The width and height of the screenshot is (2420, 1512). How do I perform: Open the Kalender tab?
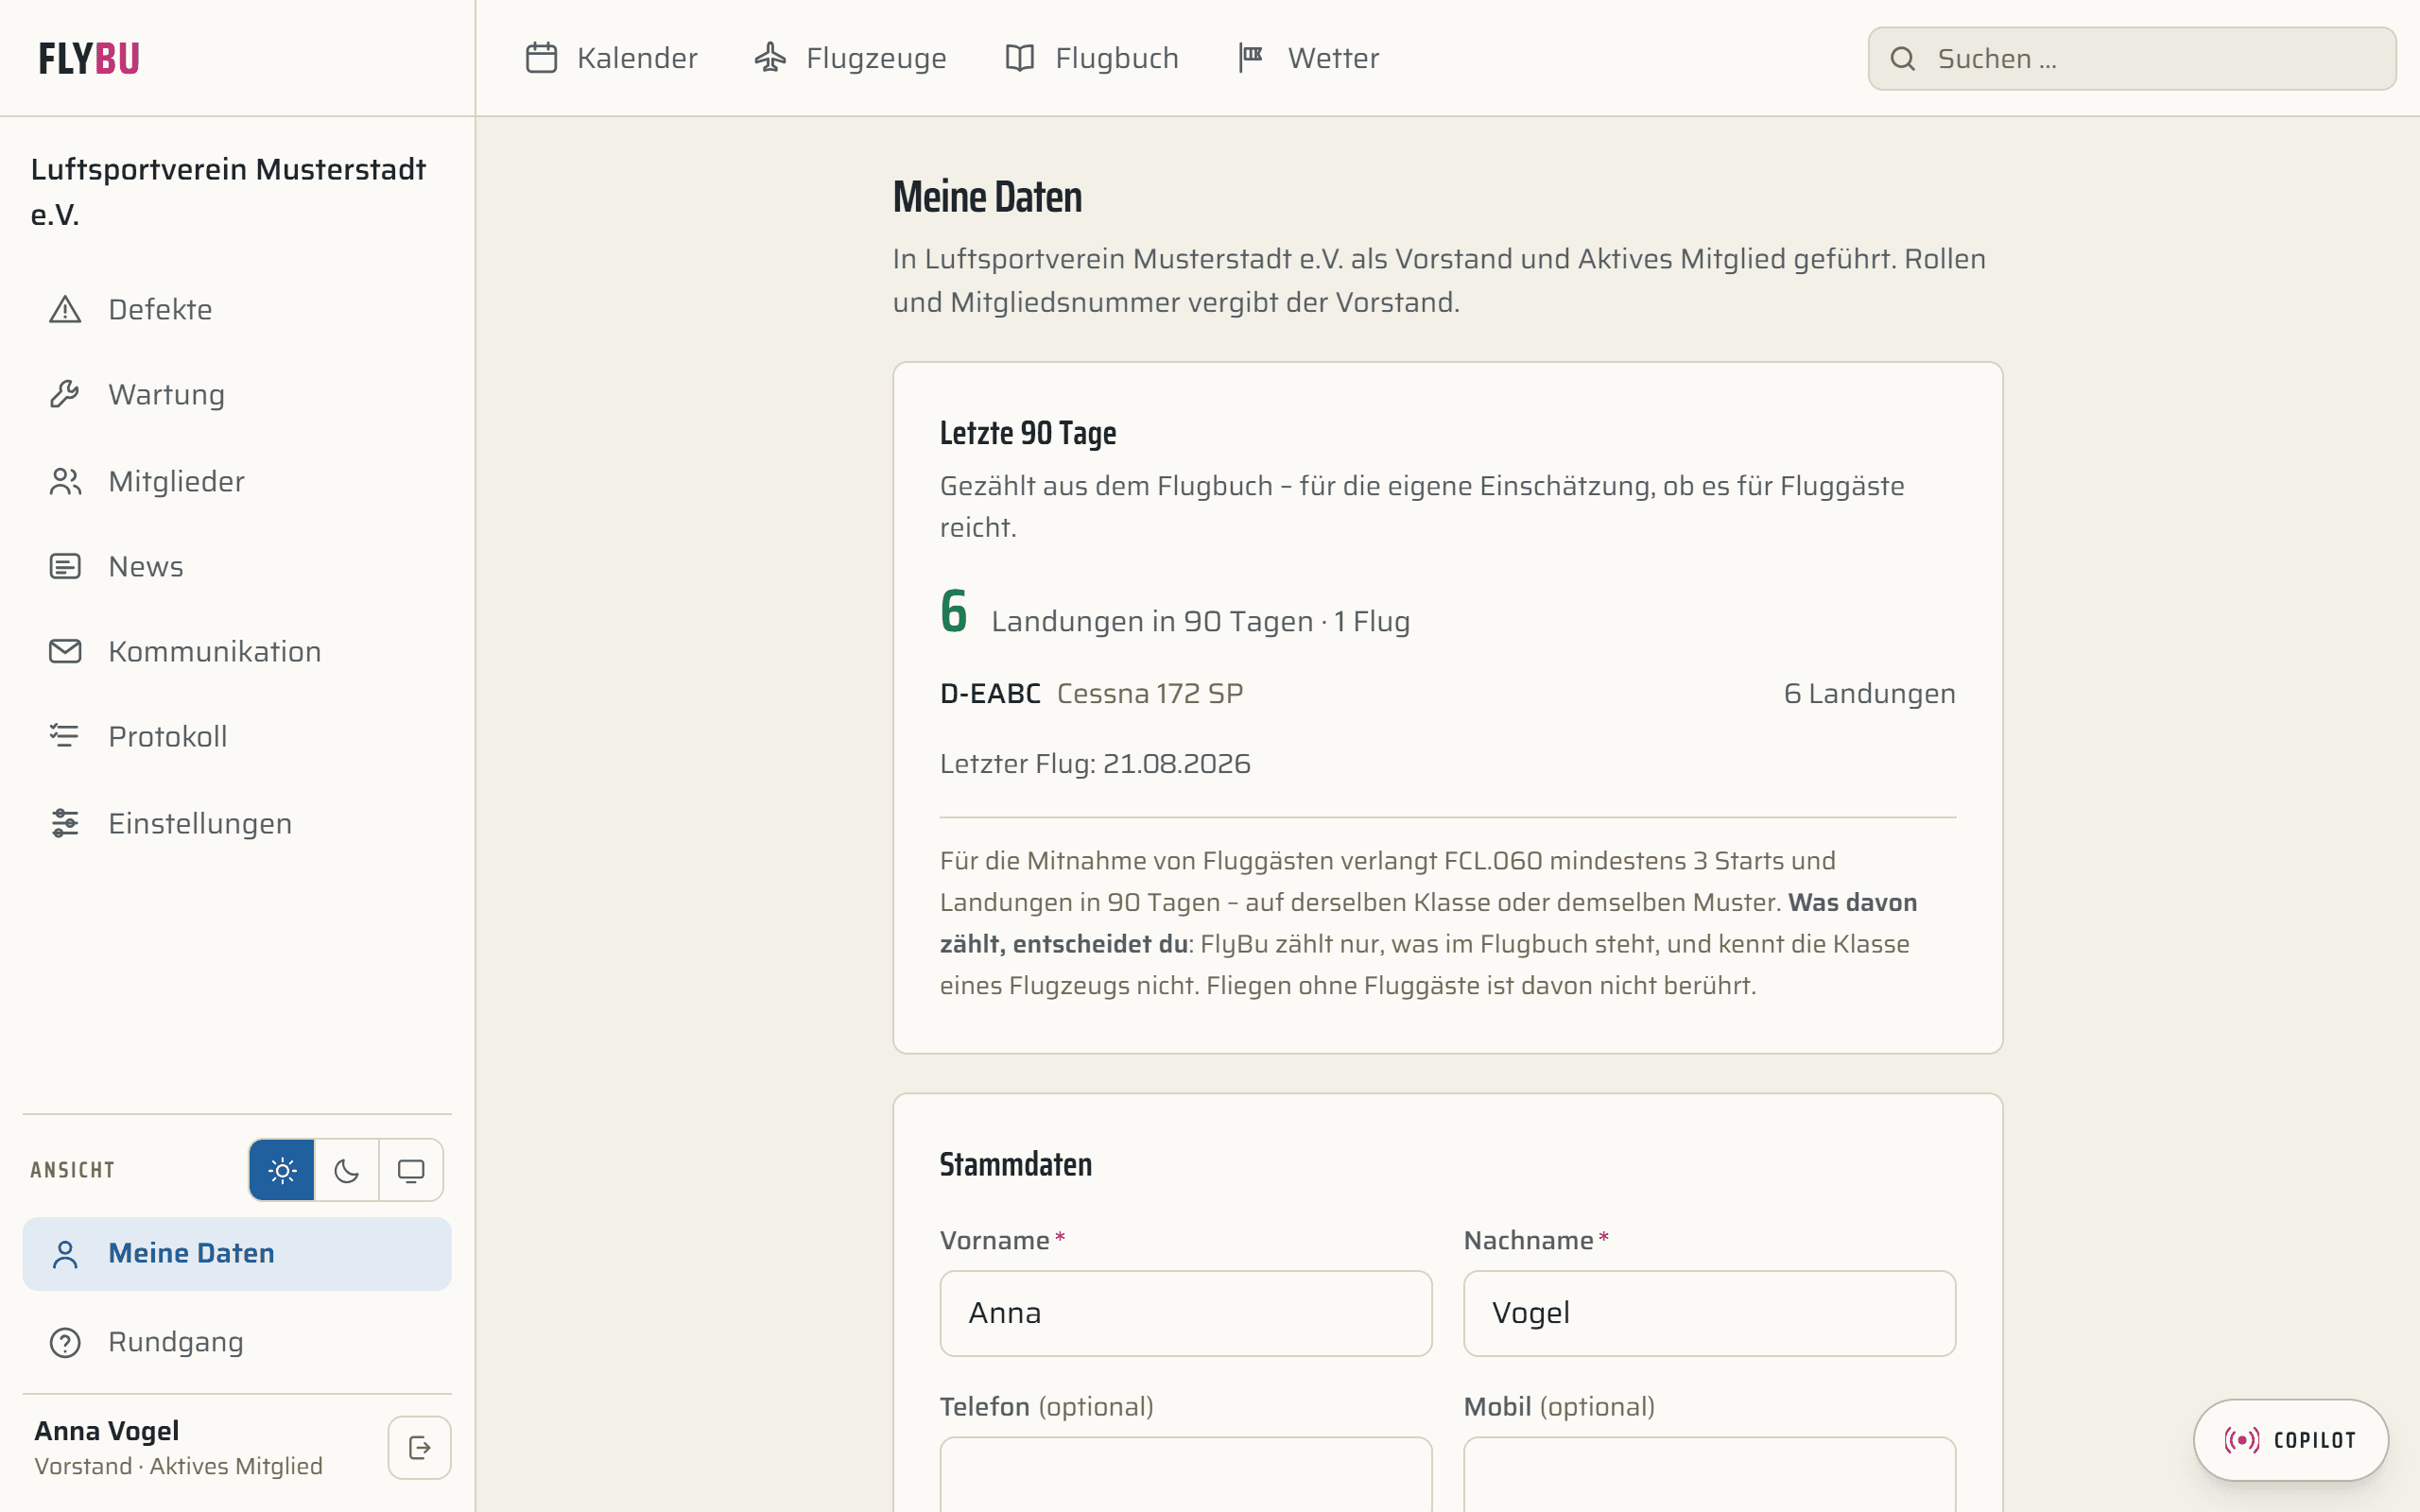(x=611, y=58)
